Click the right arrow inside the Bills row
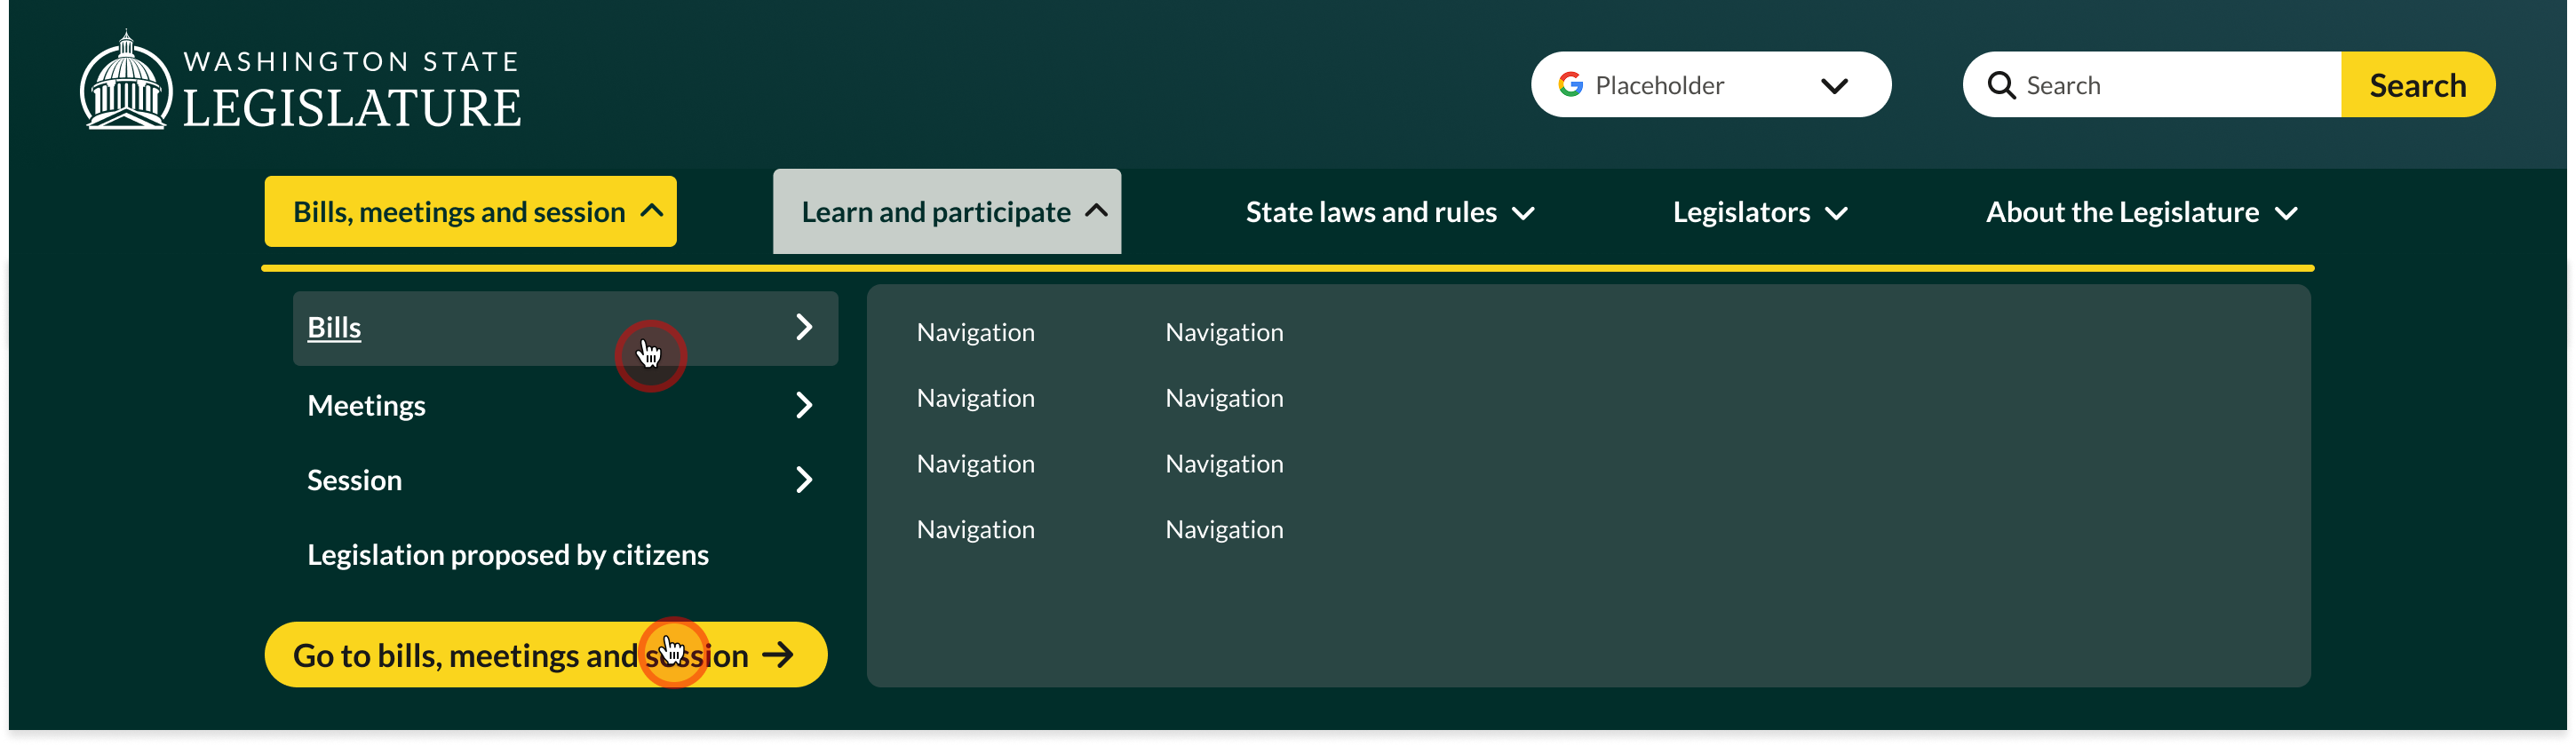The width and height of the screenshot is (2576, 746). coord(805,326)
